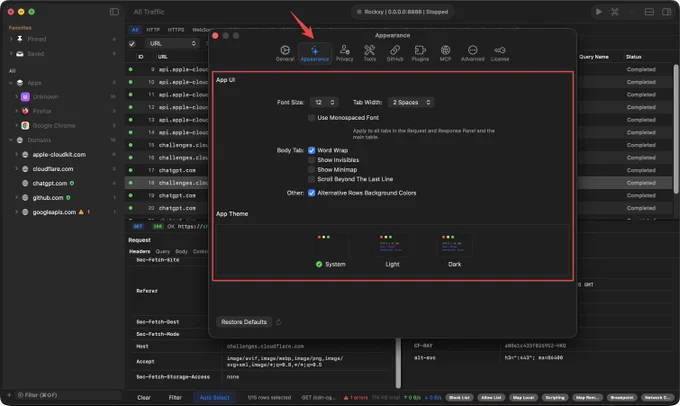Open the Plugins preferences tab

(420, 53)
